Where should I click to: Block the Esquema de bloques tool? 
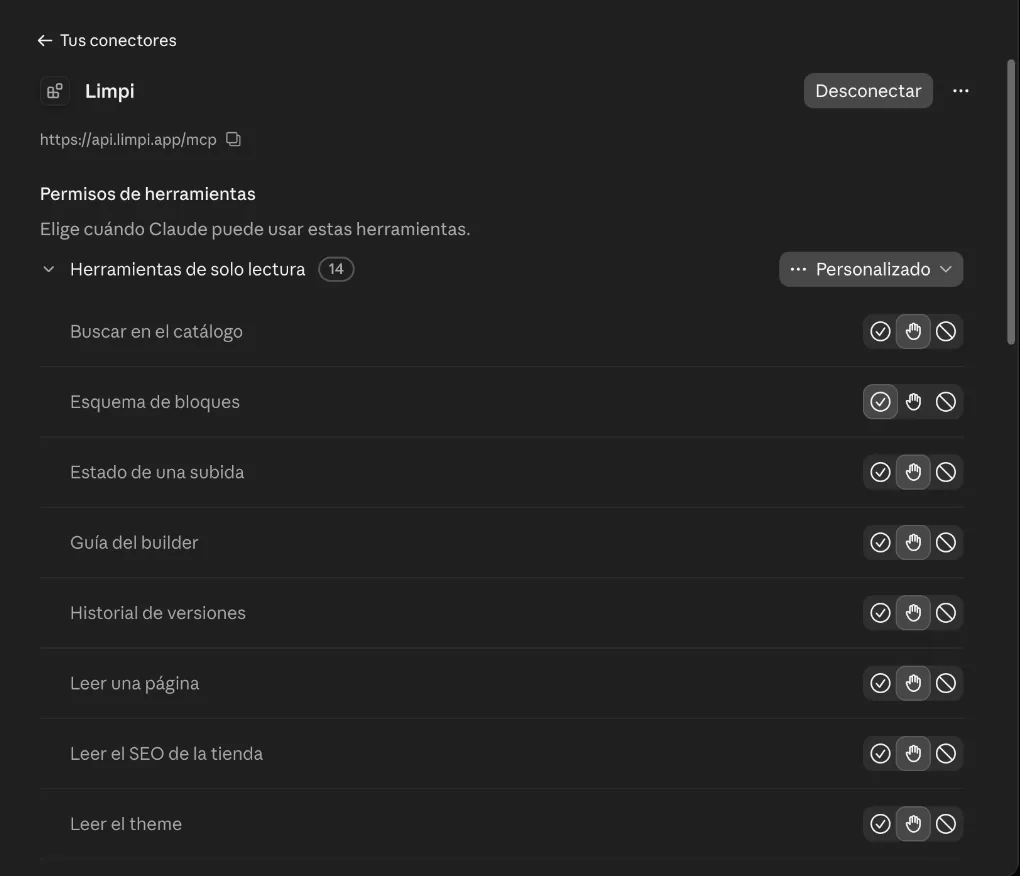click(946, 402)
